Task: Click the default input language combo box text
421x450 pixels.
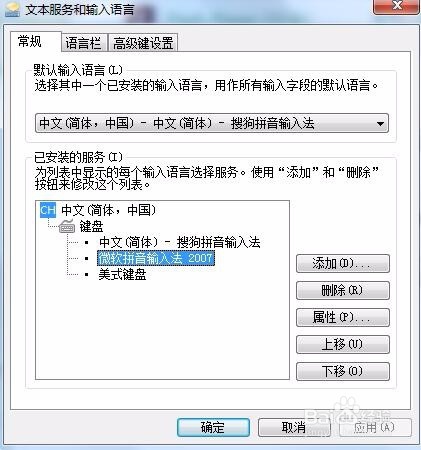Action: click(177, 123)
